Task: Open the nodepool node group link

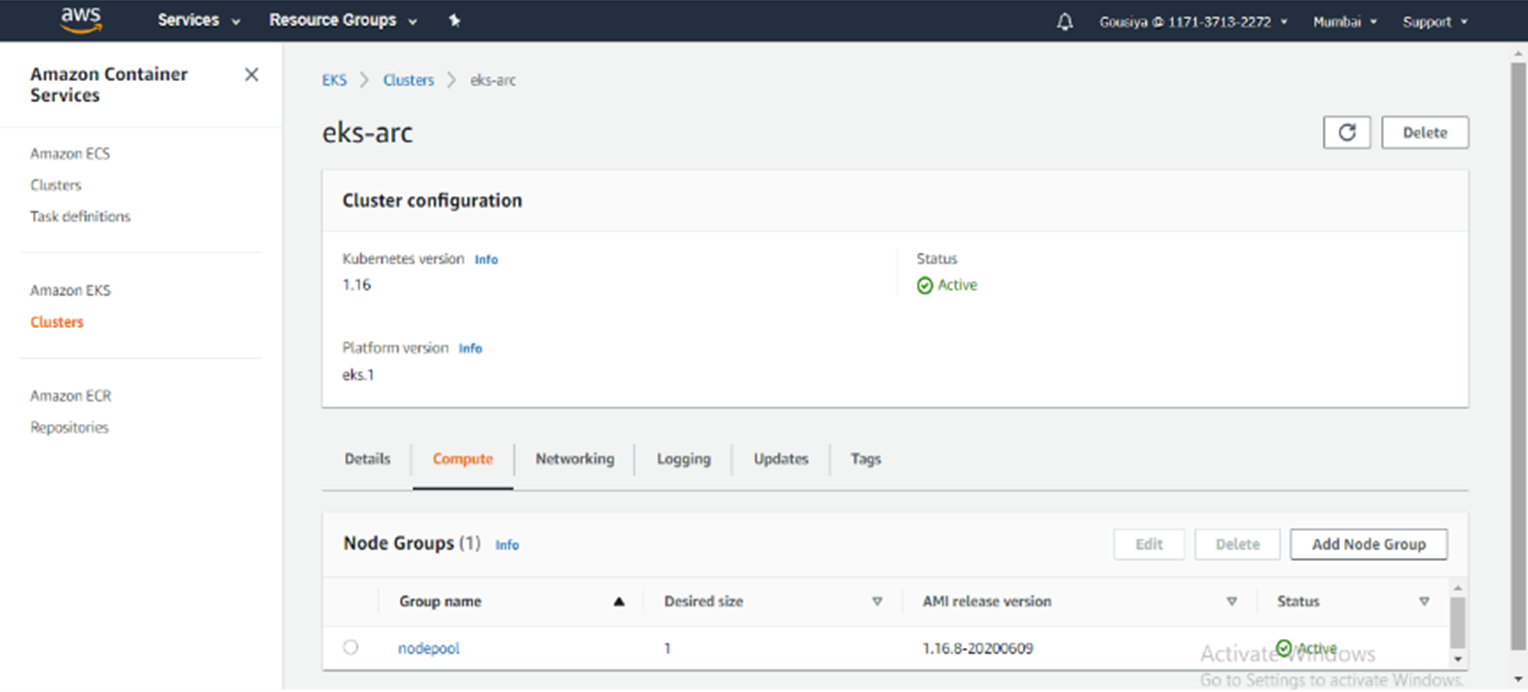Action: pyautogui.click(x=429, y=648)
